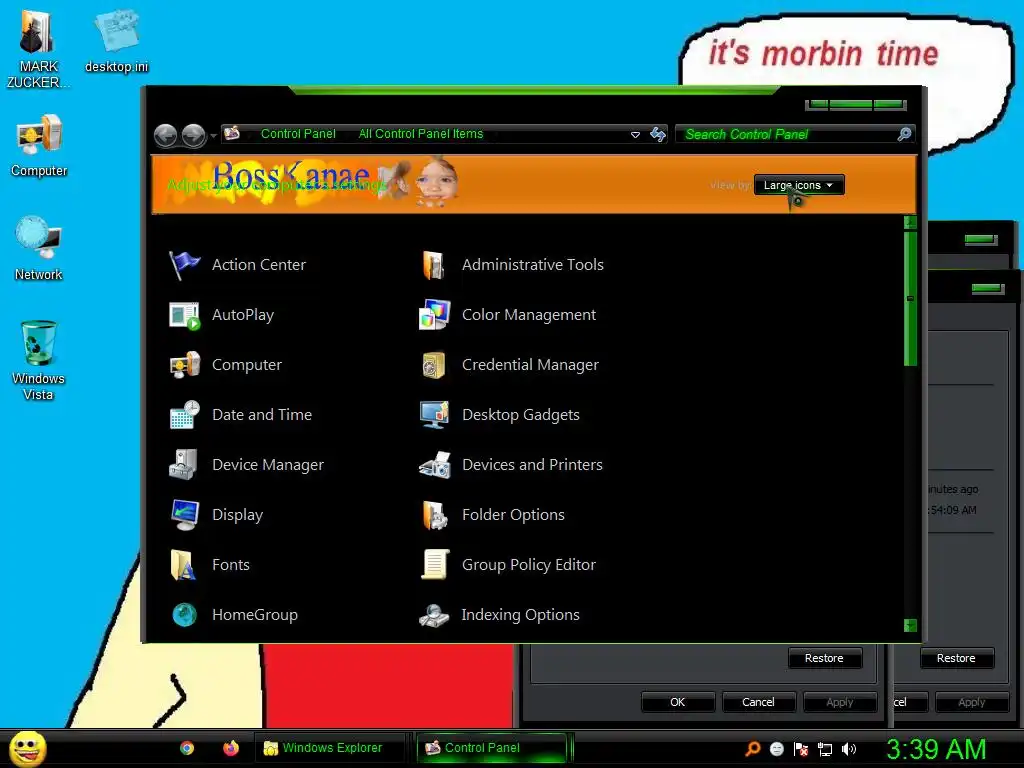Click Apply button in rightmost dialog

[971, 702]
